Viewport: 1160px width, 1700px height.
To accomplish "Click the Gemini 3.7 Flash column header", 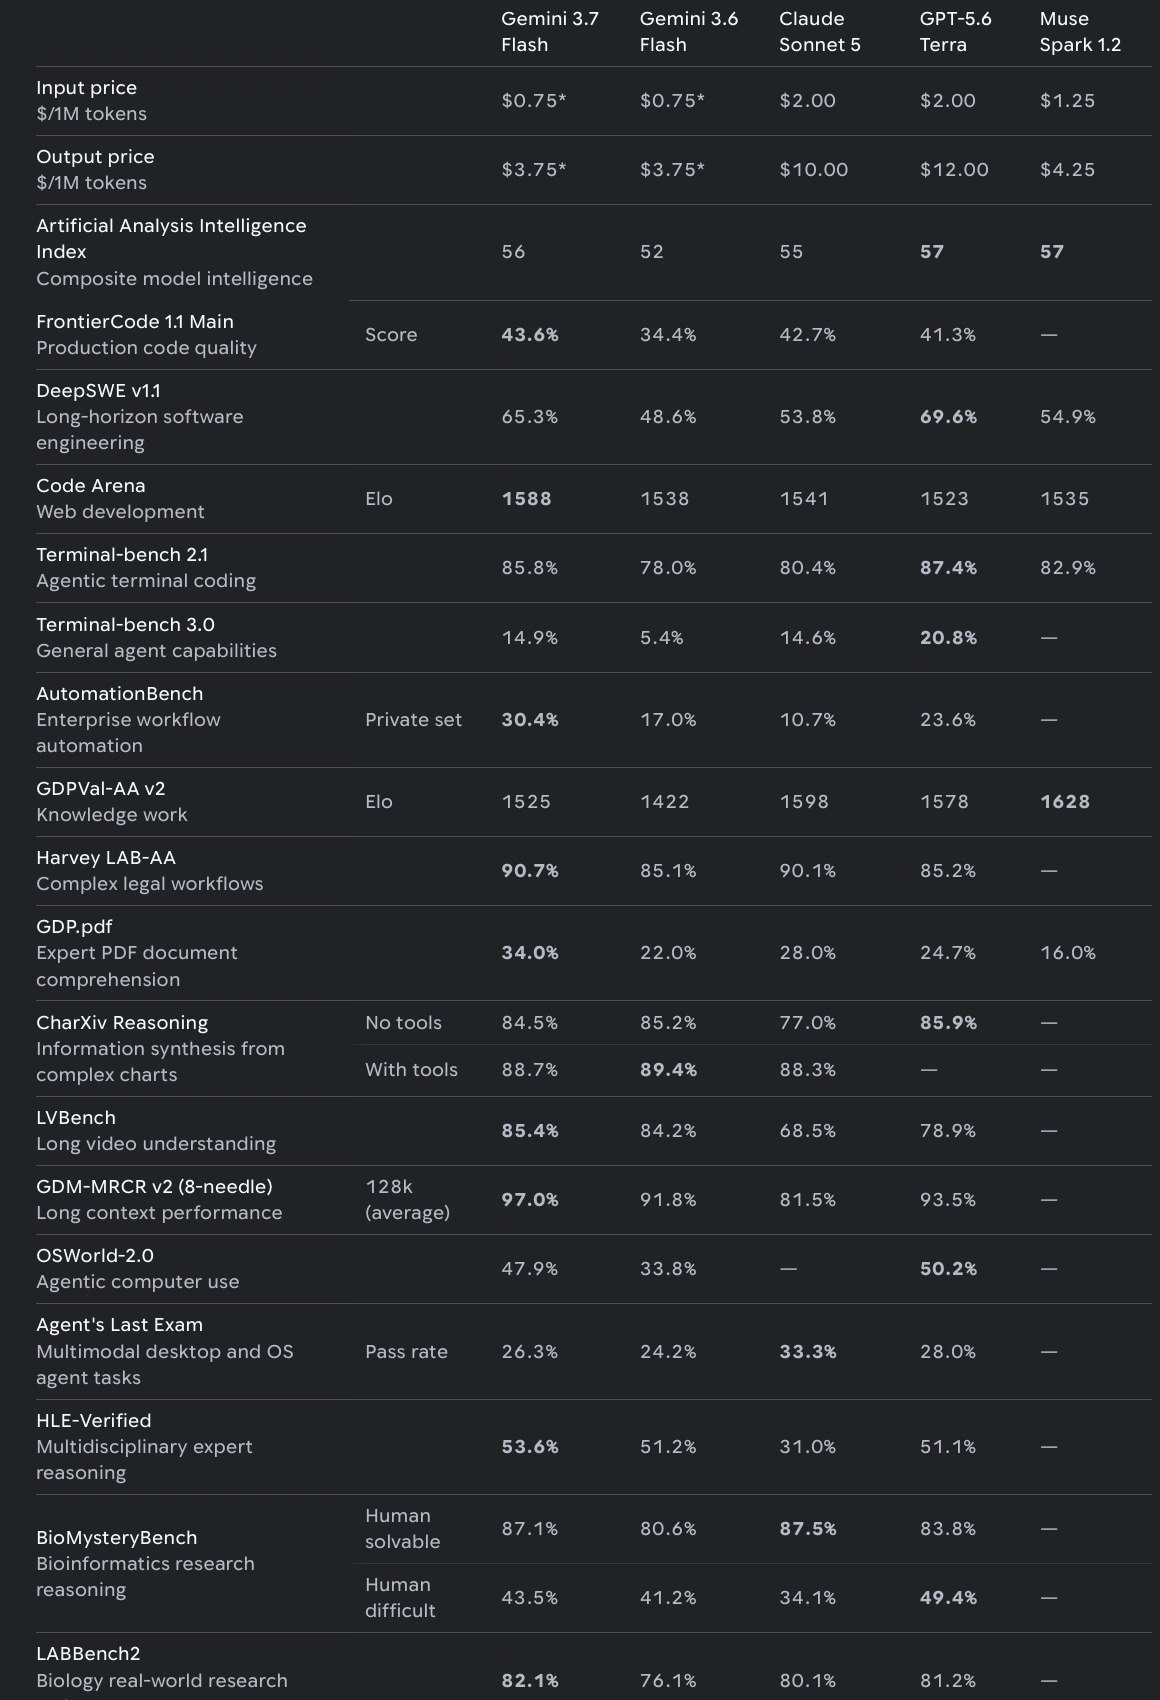I will [550, 32].
